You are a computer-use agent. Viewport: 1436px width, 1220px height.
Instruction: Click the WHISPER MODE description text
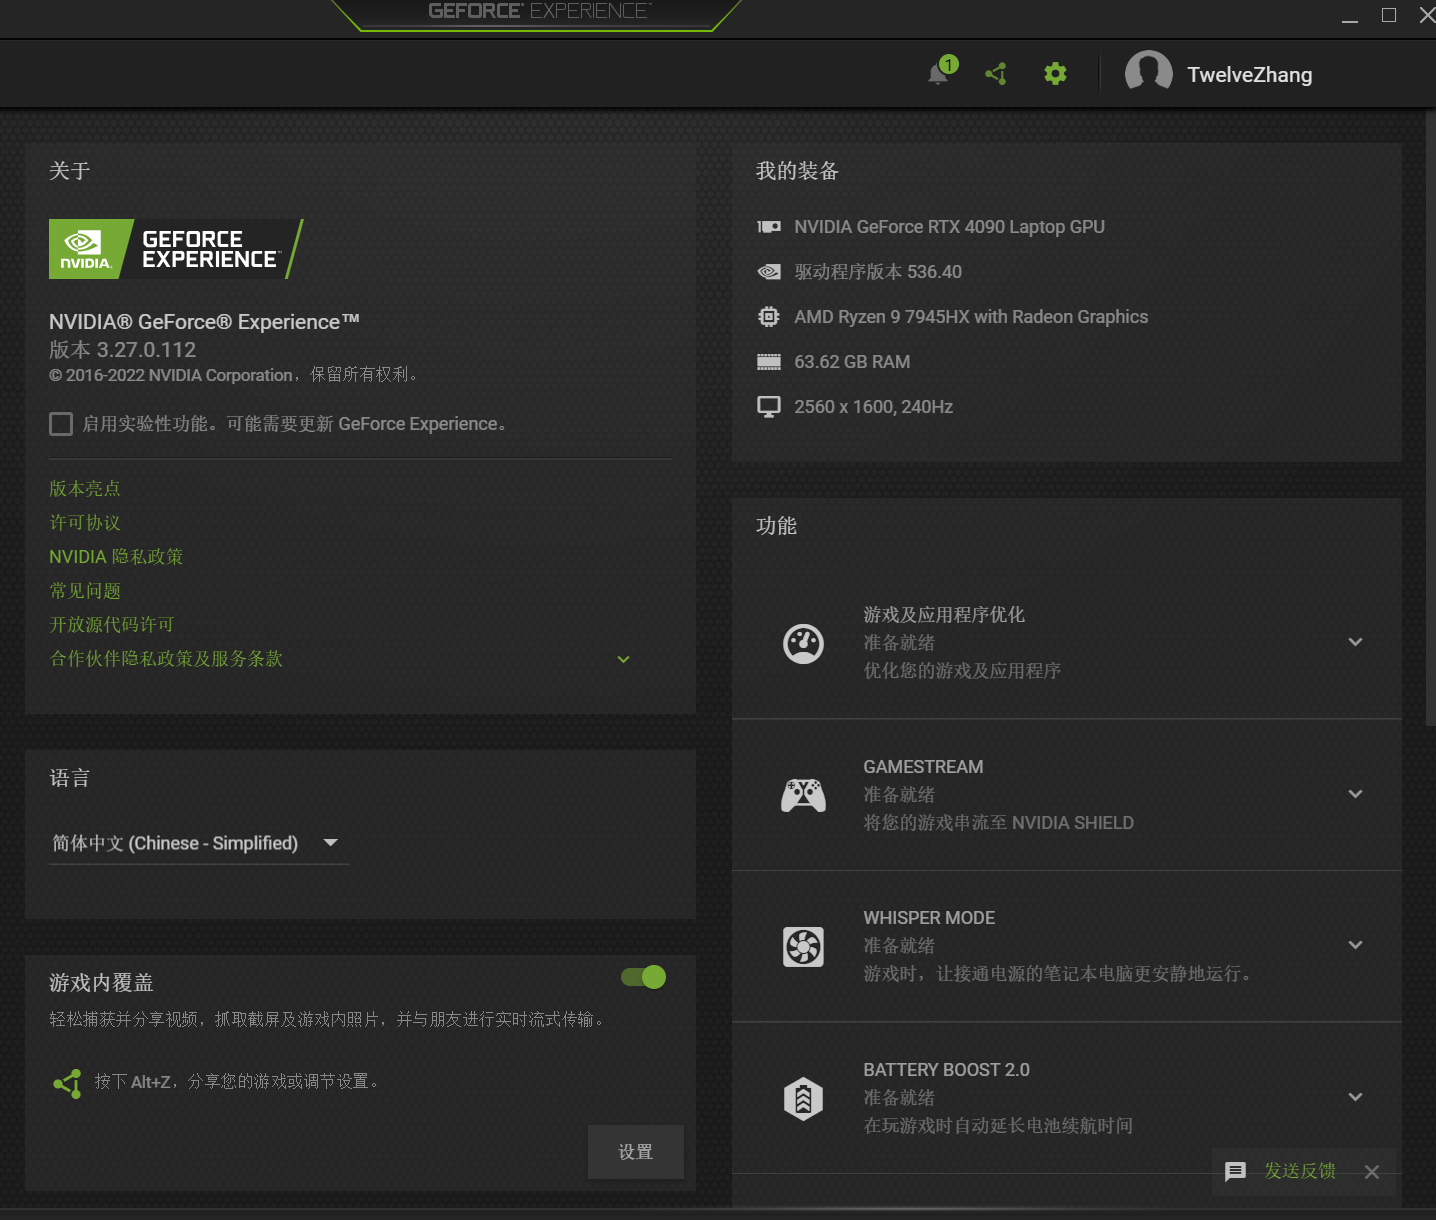tap(1060, 974)
